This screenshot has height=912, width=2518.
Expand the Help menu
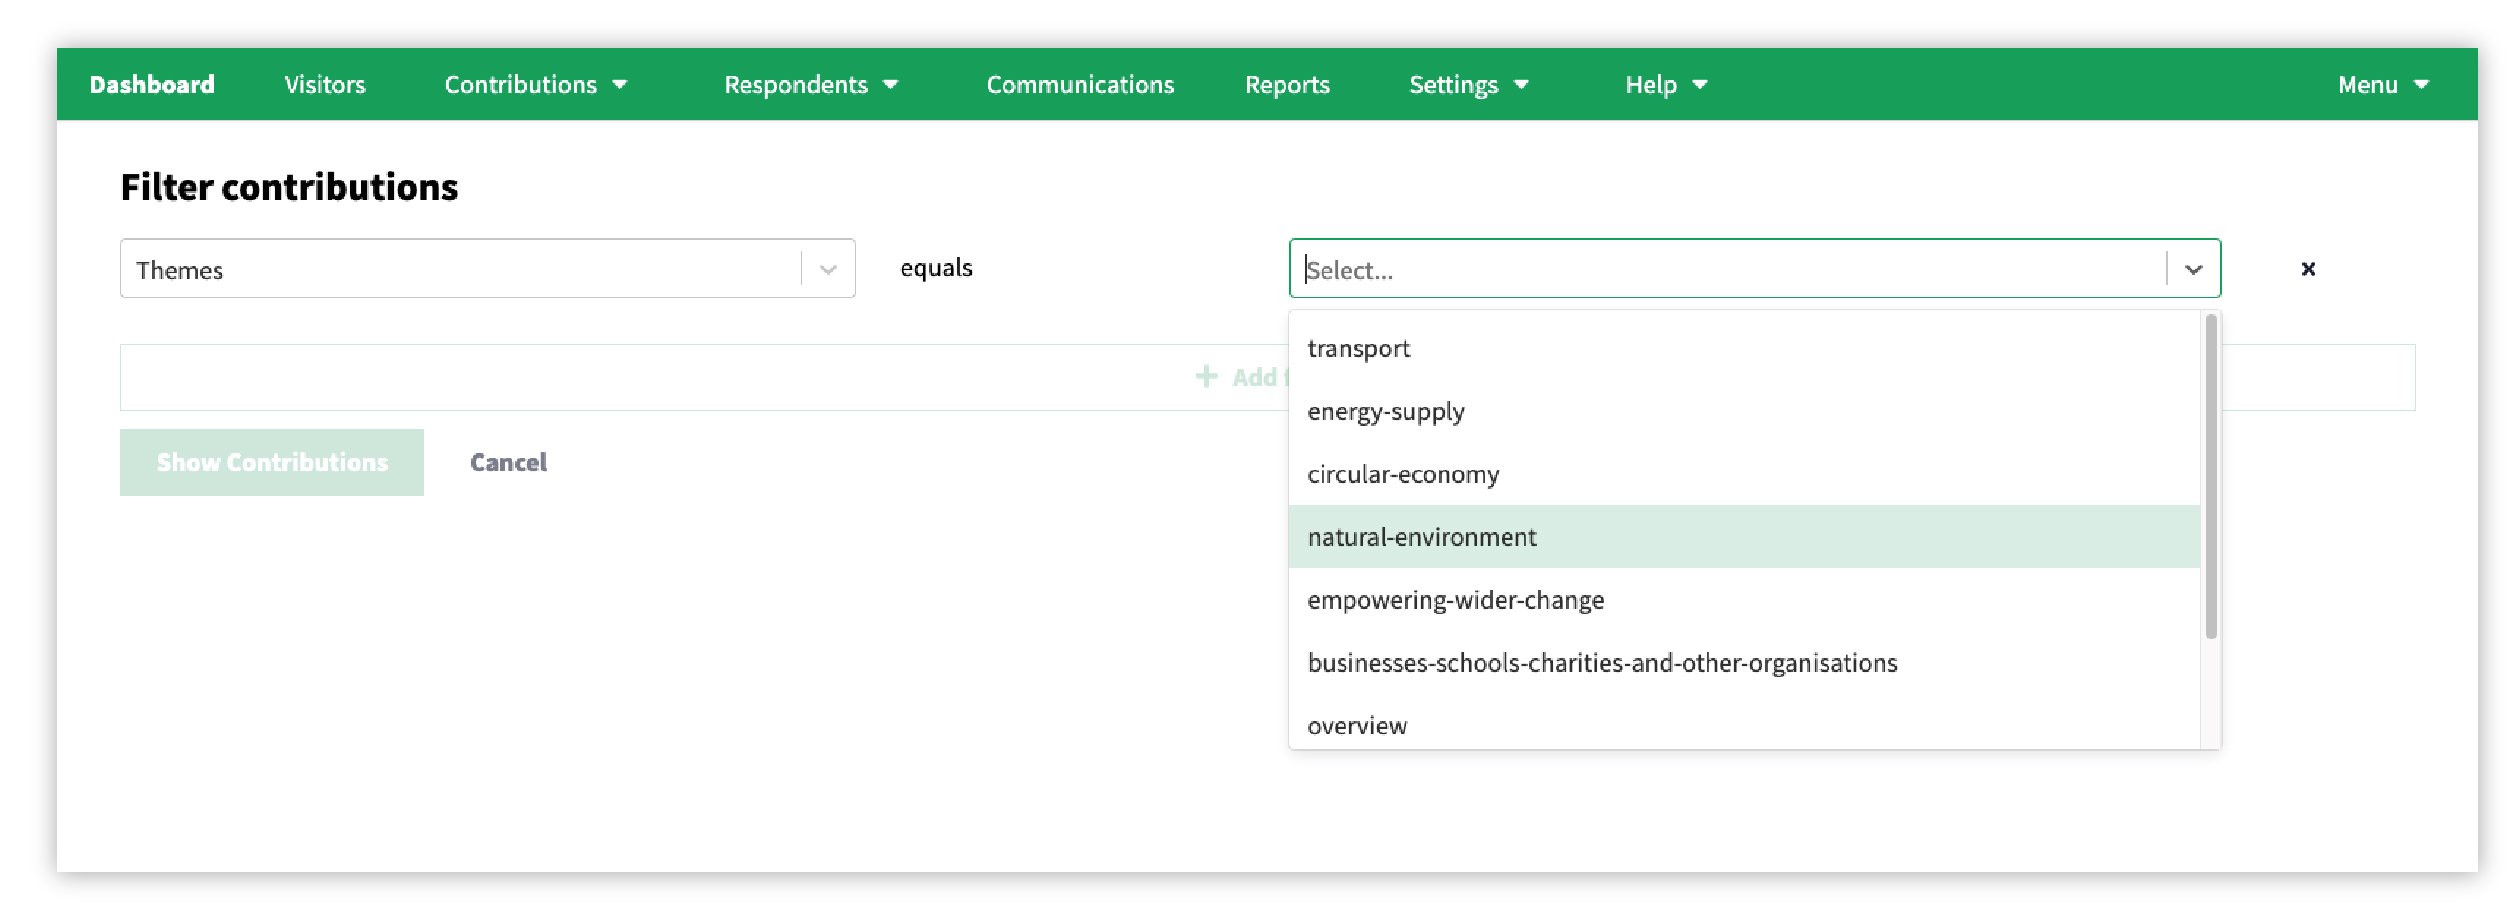[x=1666, y=85]
